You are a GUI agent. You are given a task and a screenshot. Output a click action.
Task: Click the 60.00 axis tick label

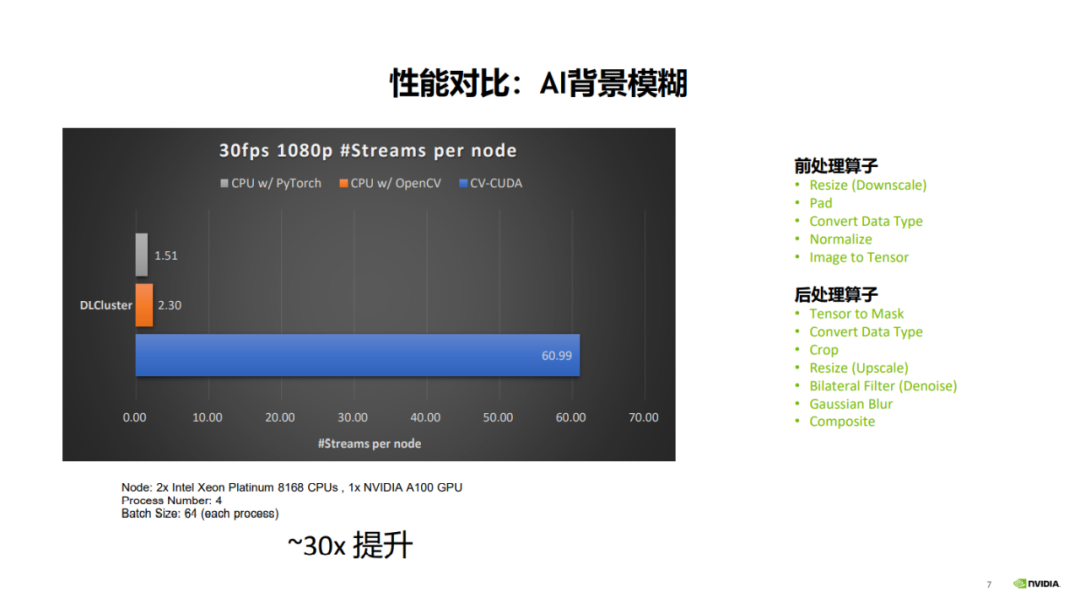571,417
